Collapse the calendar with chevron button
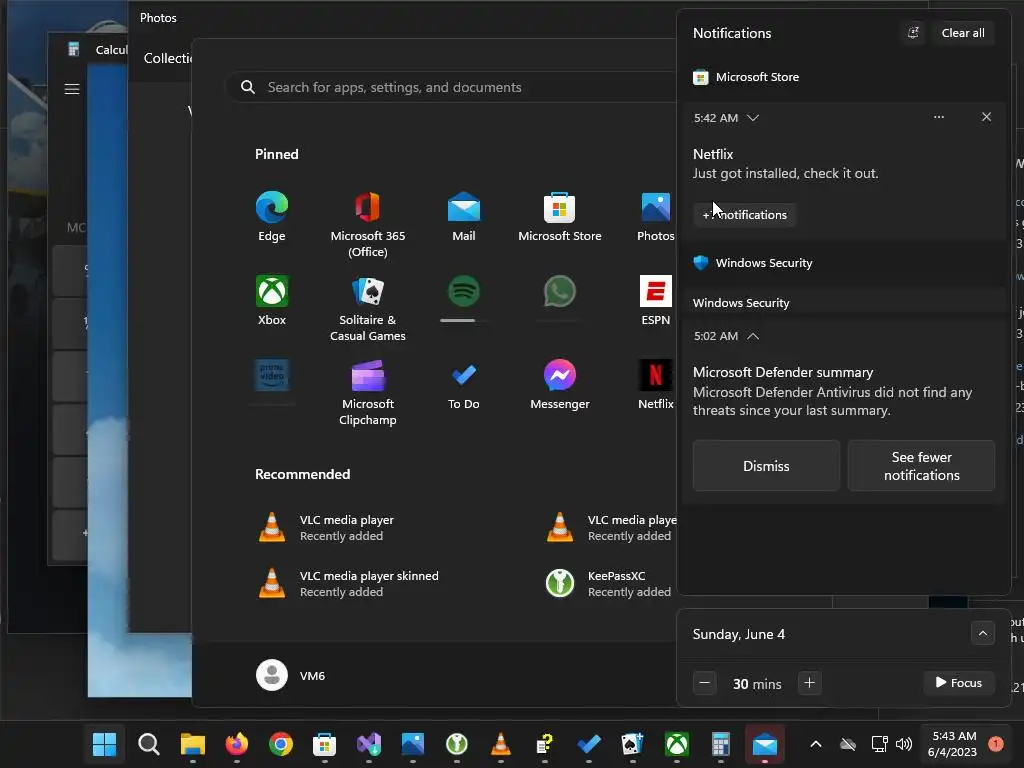1024x768 pixels. pyautogui.click(x=982, y=633)
